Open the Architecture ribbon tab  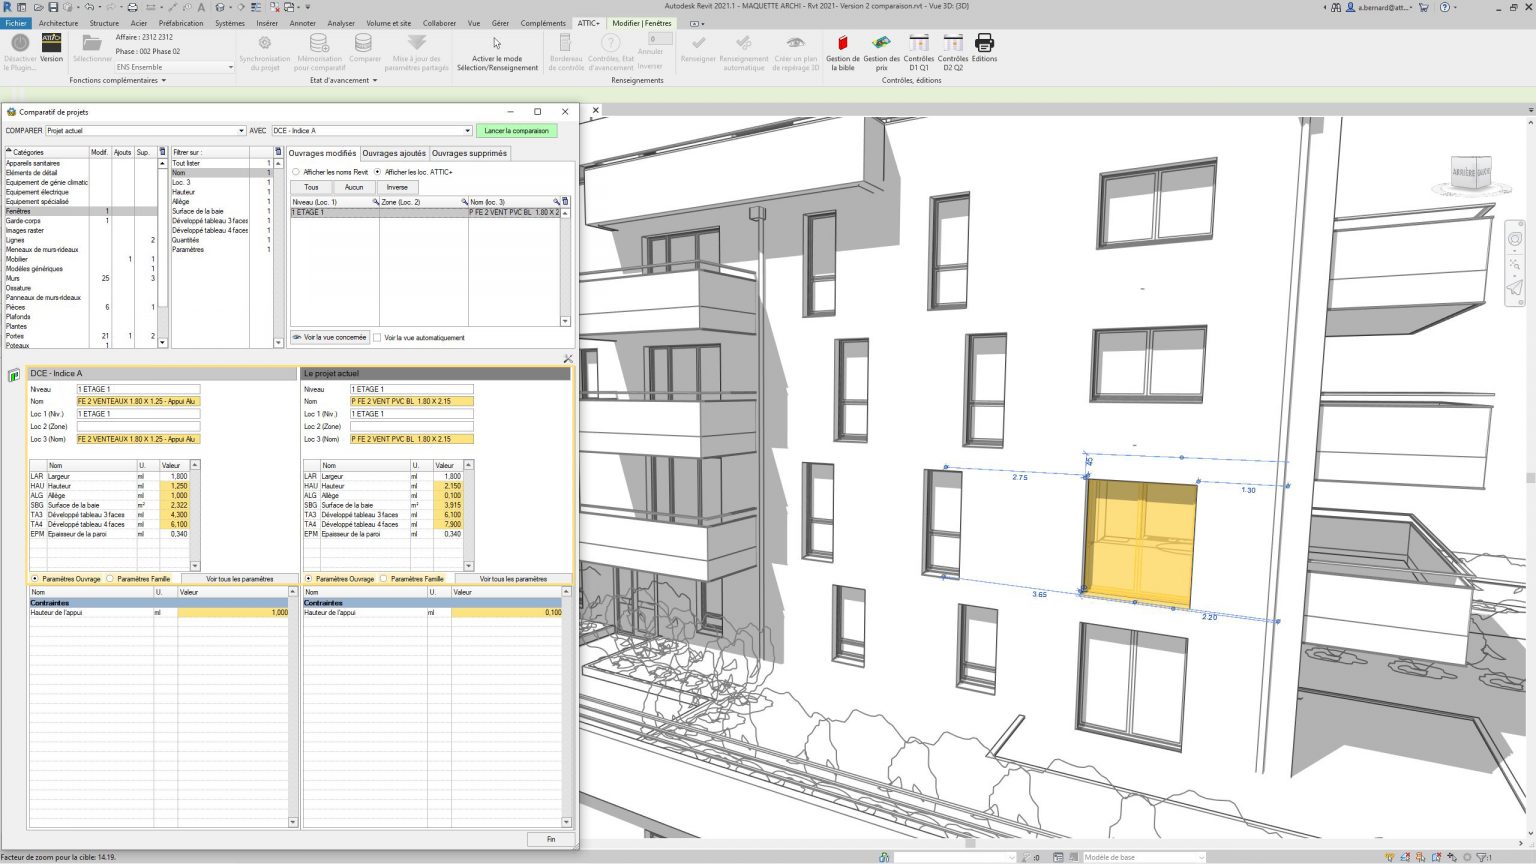[x=58, y=22]
